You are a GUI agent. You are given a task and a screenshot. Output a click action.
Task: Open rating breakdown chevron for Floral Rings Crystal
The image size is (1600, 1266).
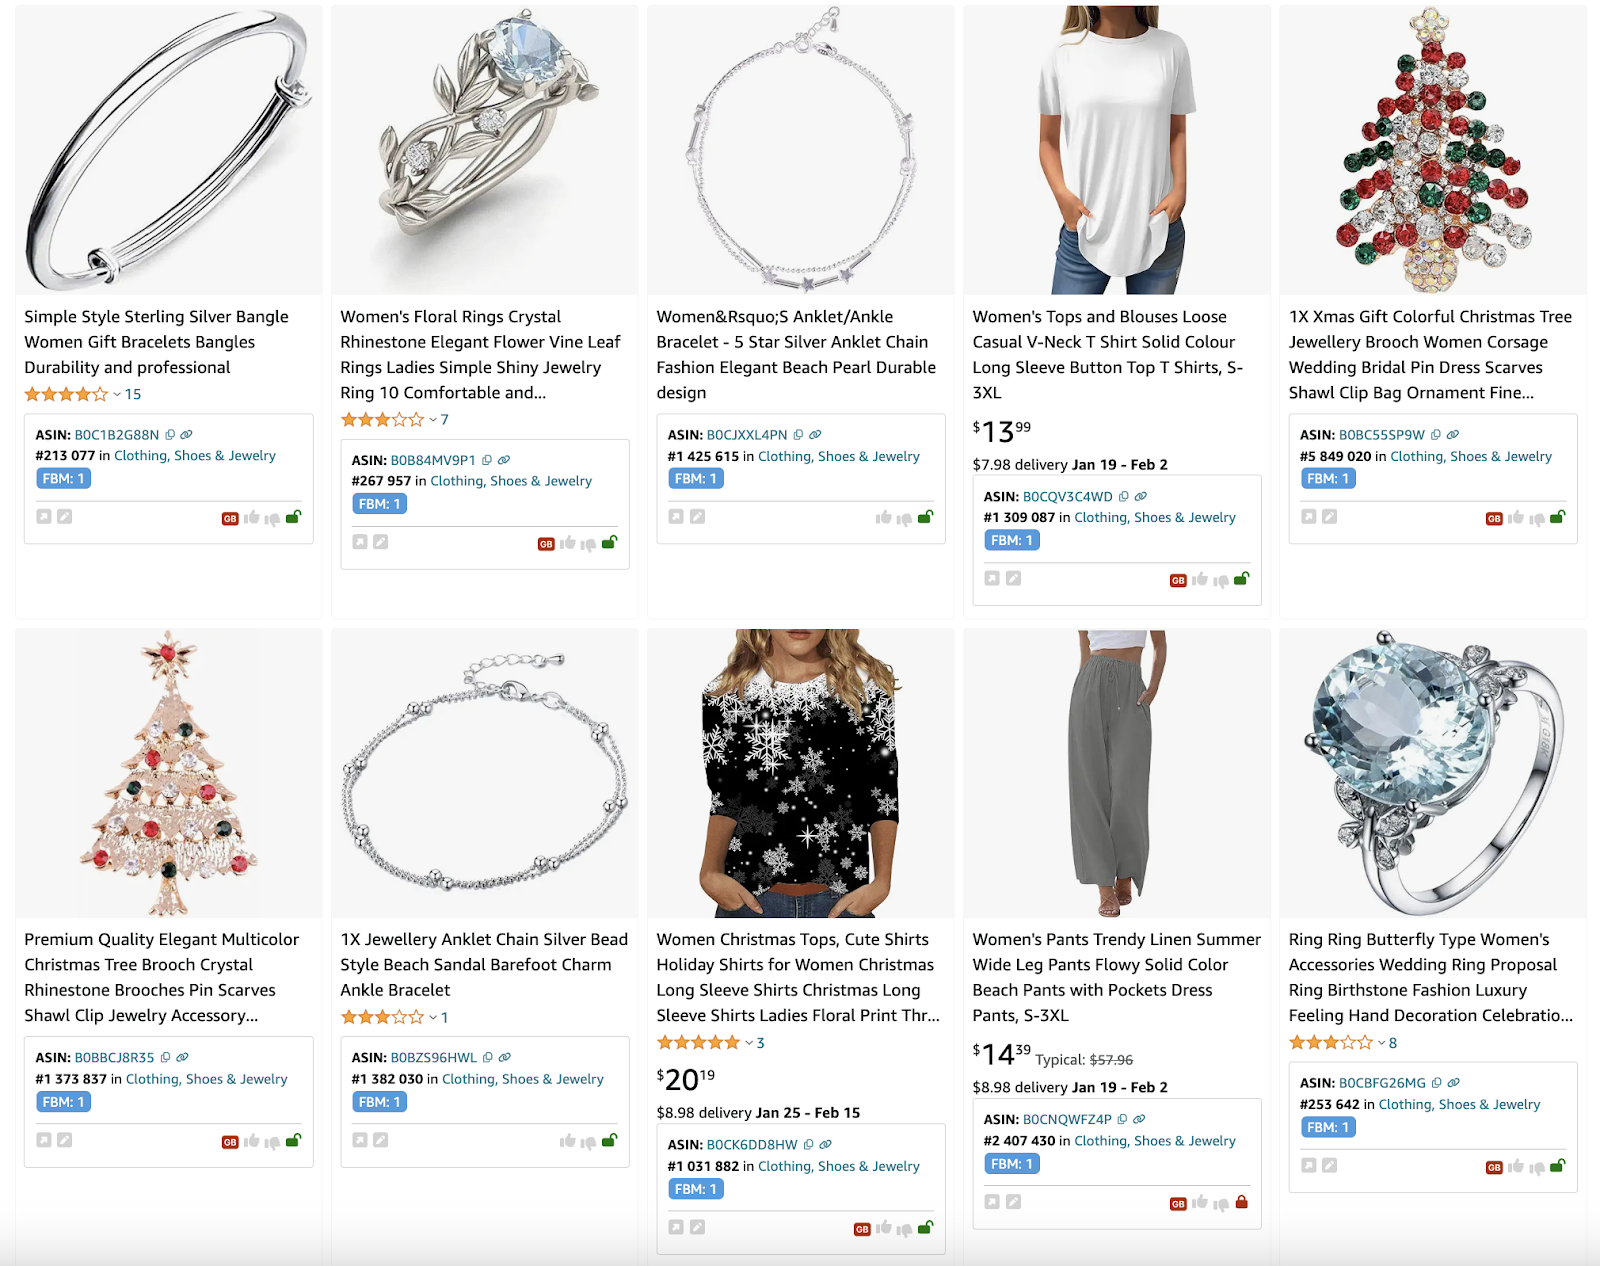[x=433, y=420]
